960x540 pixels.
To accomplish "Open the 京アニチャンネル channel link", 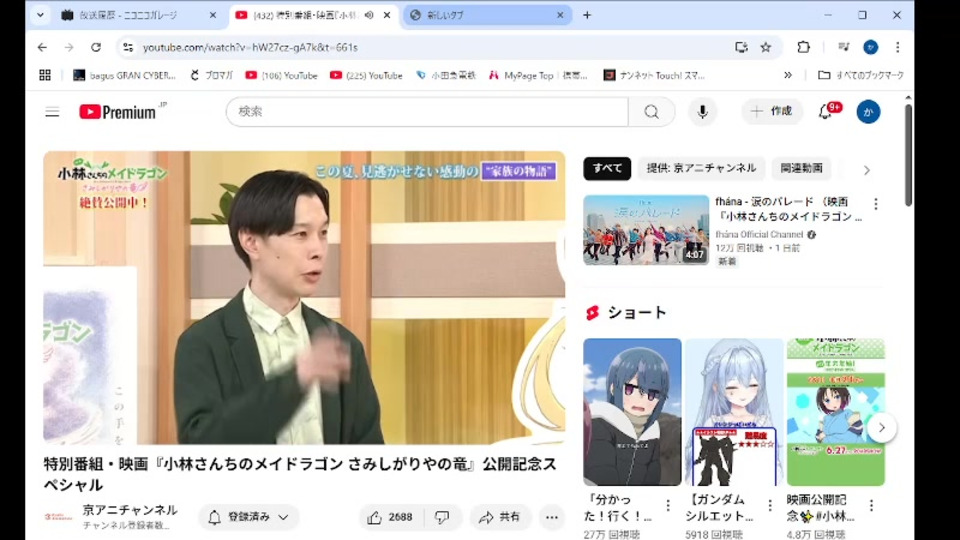I will click(130, 510).
